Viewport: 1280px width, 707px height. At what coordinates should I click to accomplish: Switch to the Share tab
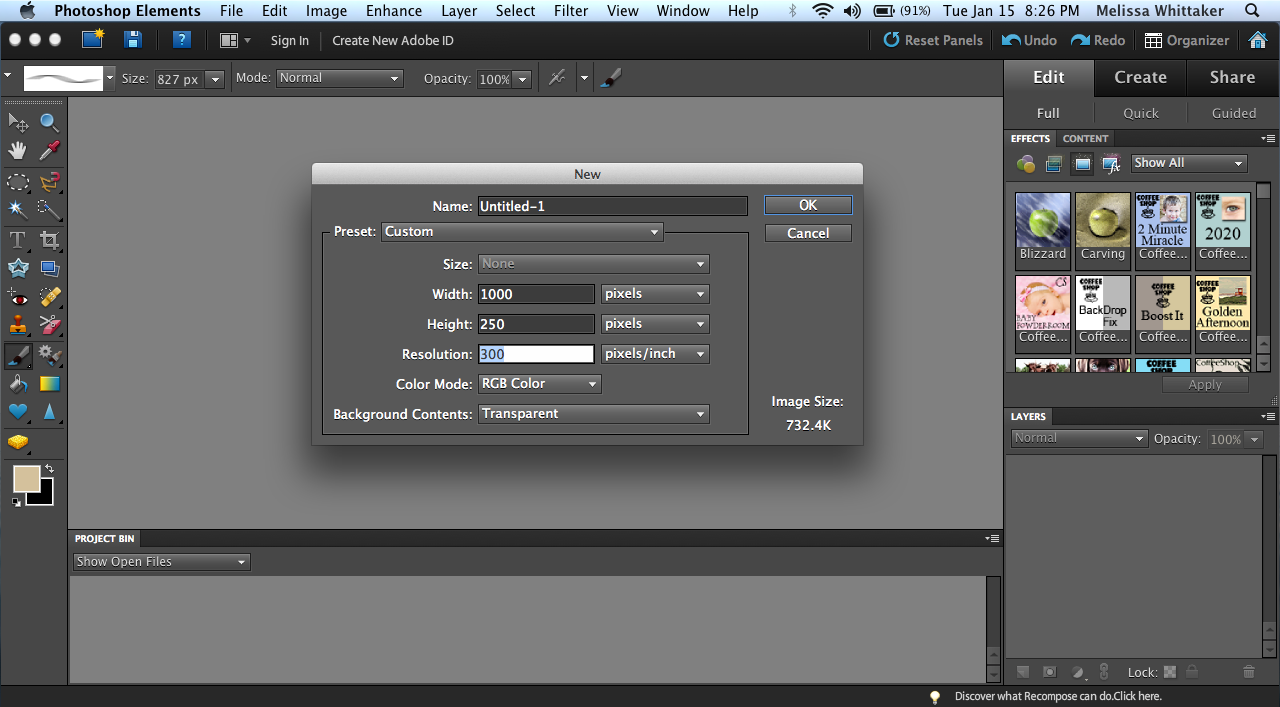(1232, 77)
